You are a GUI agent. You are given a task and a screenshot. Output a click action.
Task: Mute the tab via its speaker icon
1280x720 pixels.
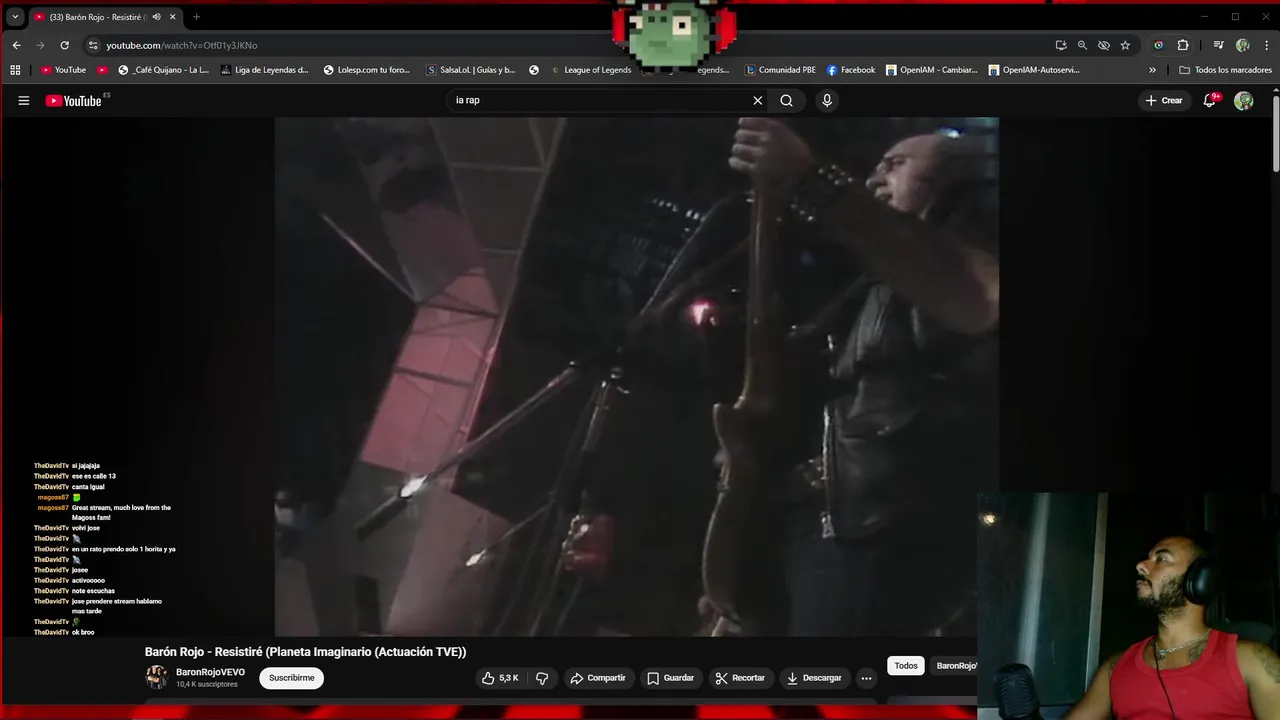pyautogui.click(x=156, y=17)
